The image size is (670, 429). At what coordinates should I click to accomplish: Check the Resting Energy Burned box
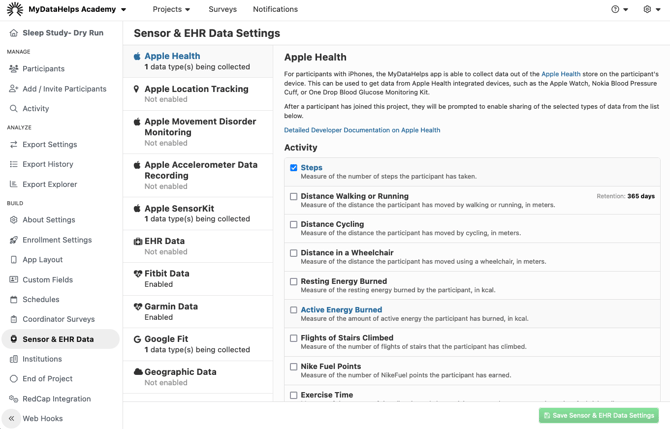coord(294,282)
